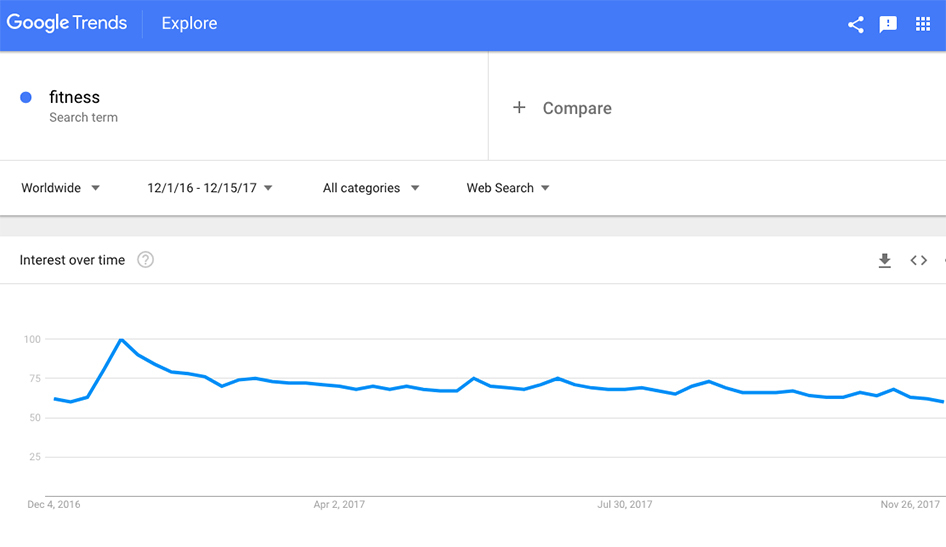946x547 pixels.
Task: Open the Web Search type dropdown
Action: (x=508, y=188)
